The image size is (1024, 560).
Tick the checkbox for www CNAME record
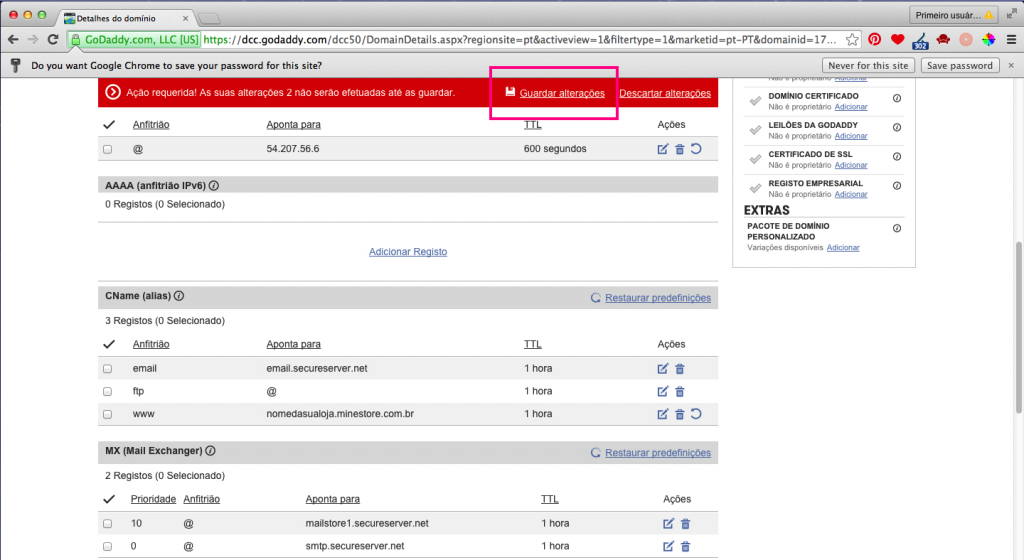point(108,414)
